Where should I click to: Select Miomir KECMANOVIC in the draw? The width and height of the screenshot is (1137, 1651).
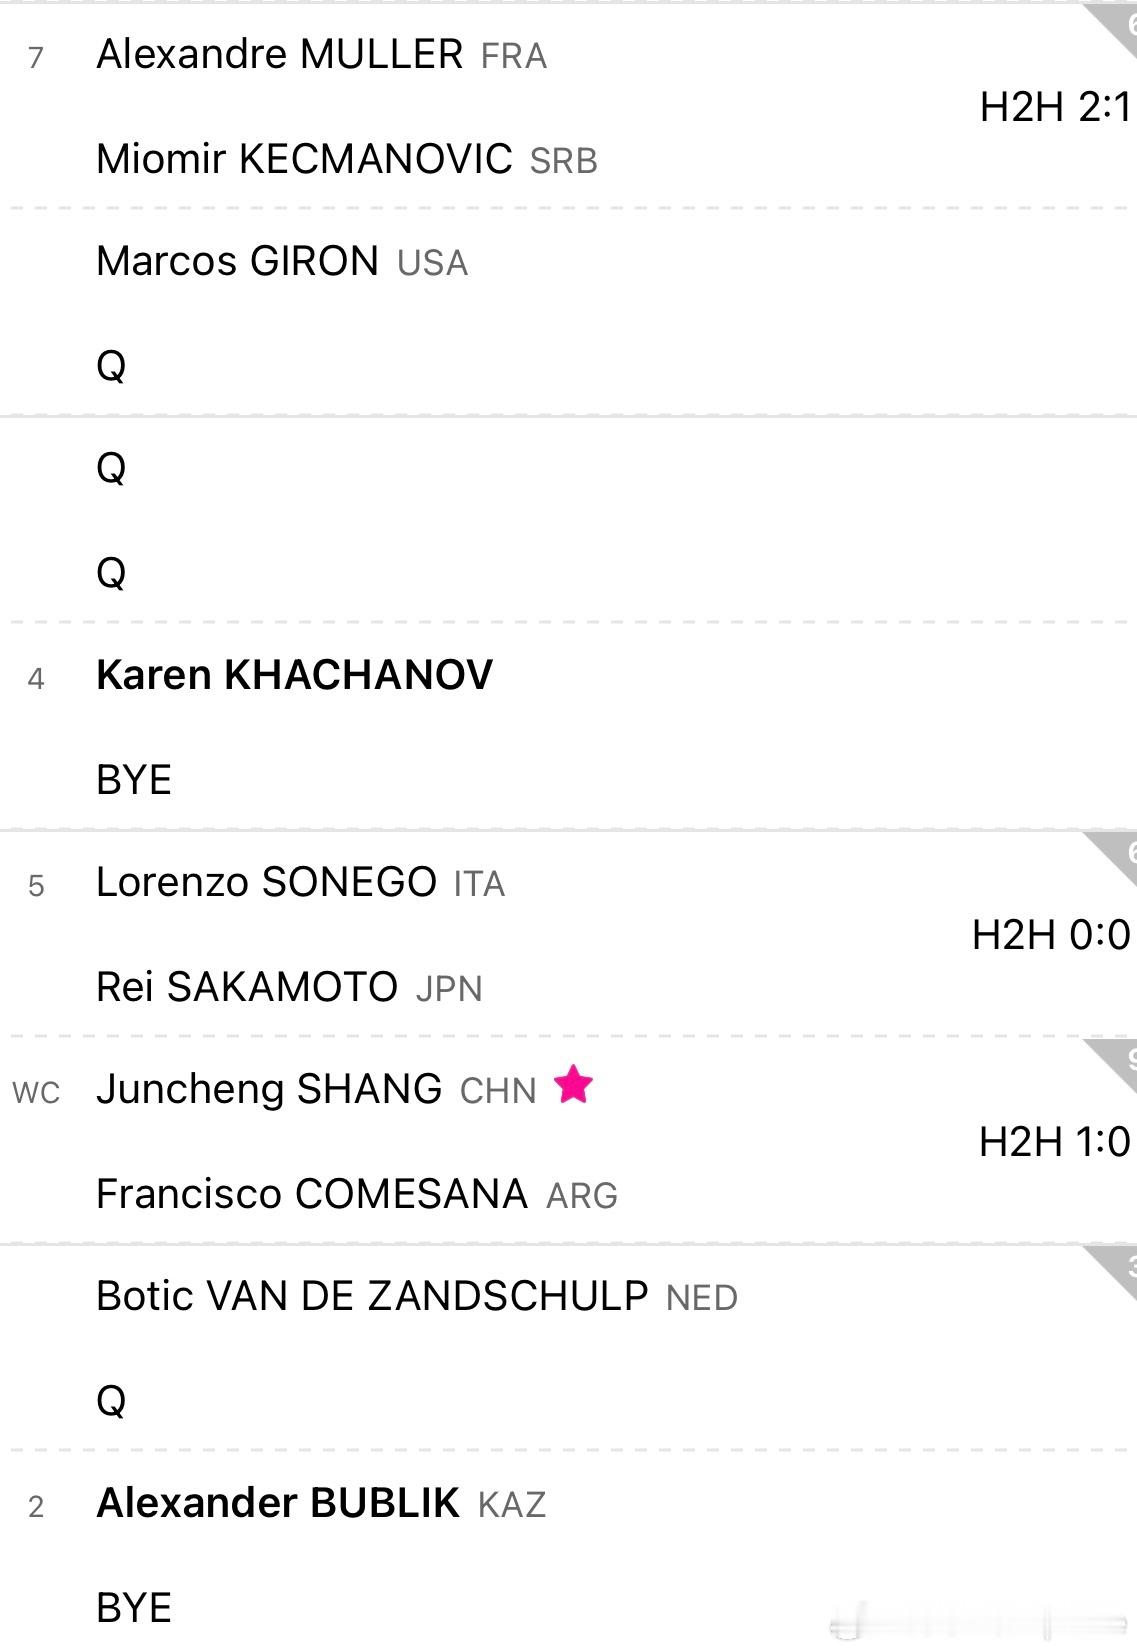(304, 159)
